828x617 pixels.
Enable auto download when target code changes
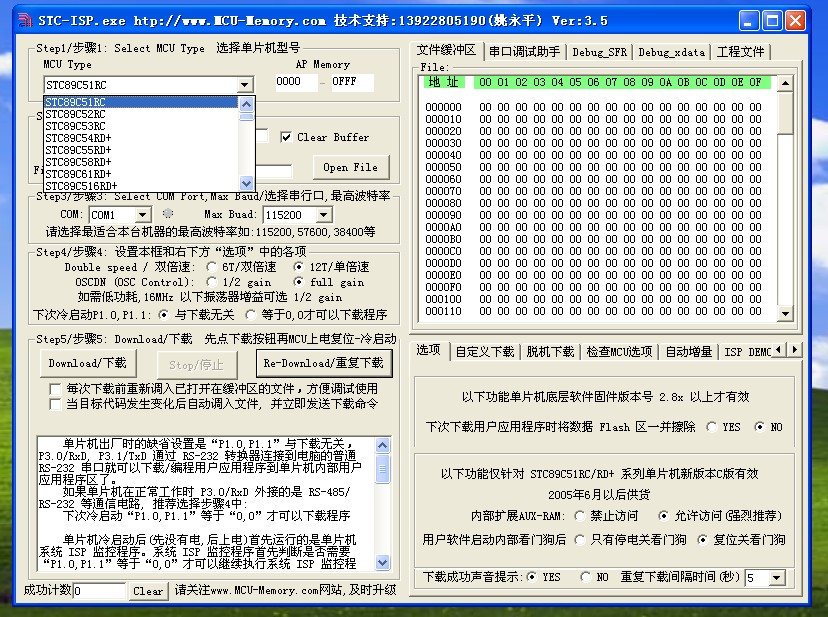tap(54, 405)
